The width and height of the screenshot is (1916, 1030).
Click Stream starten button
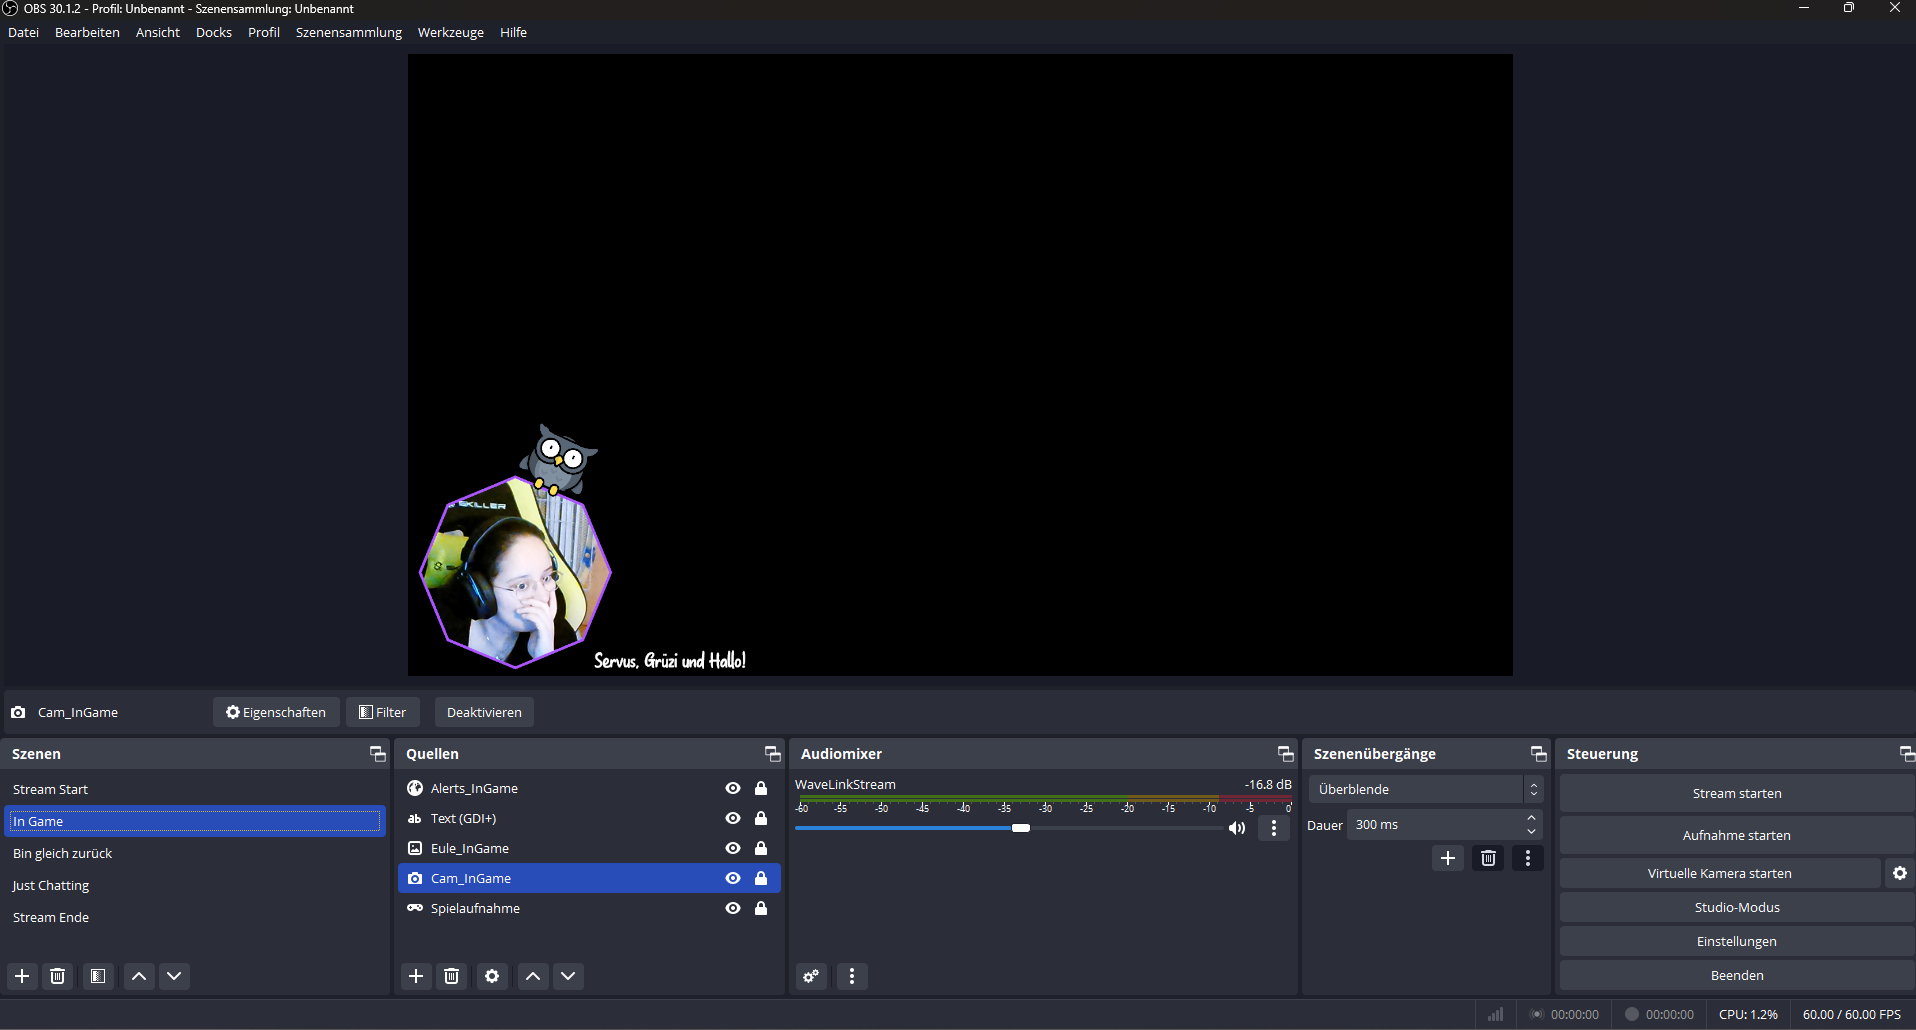coord(1736,793)
